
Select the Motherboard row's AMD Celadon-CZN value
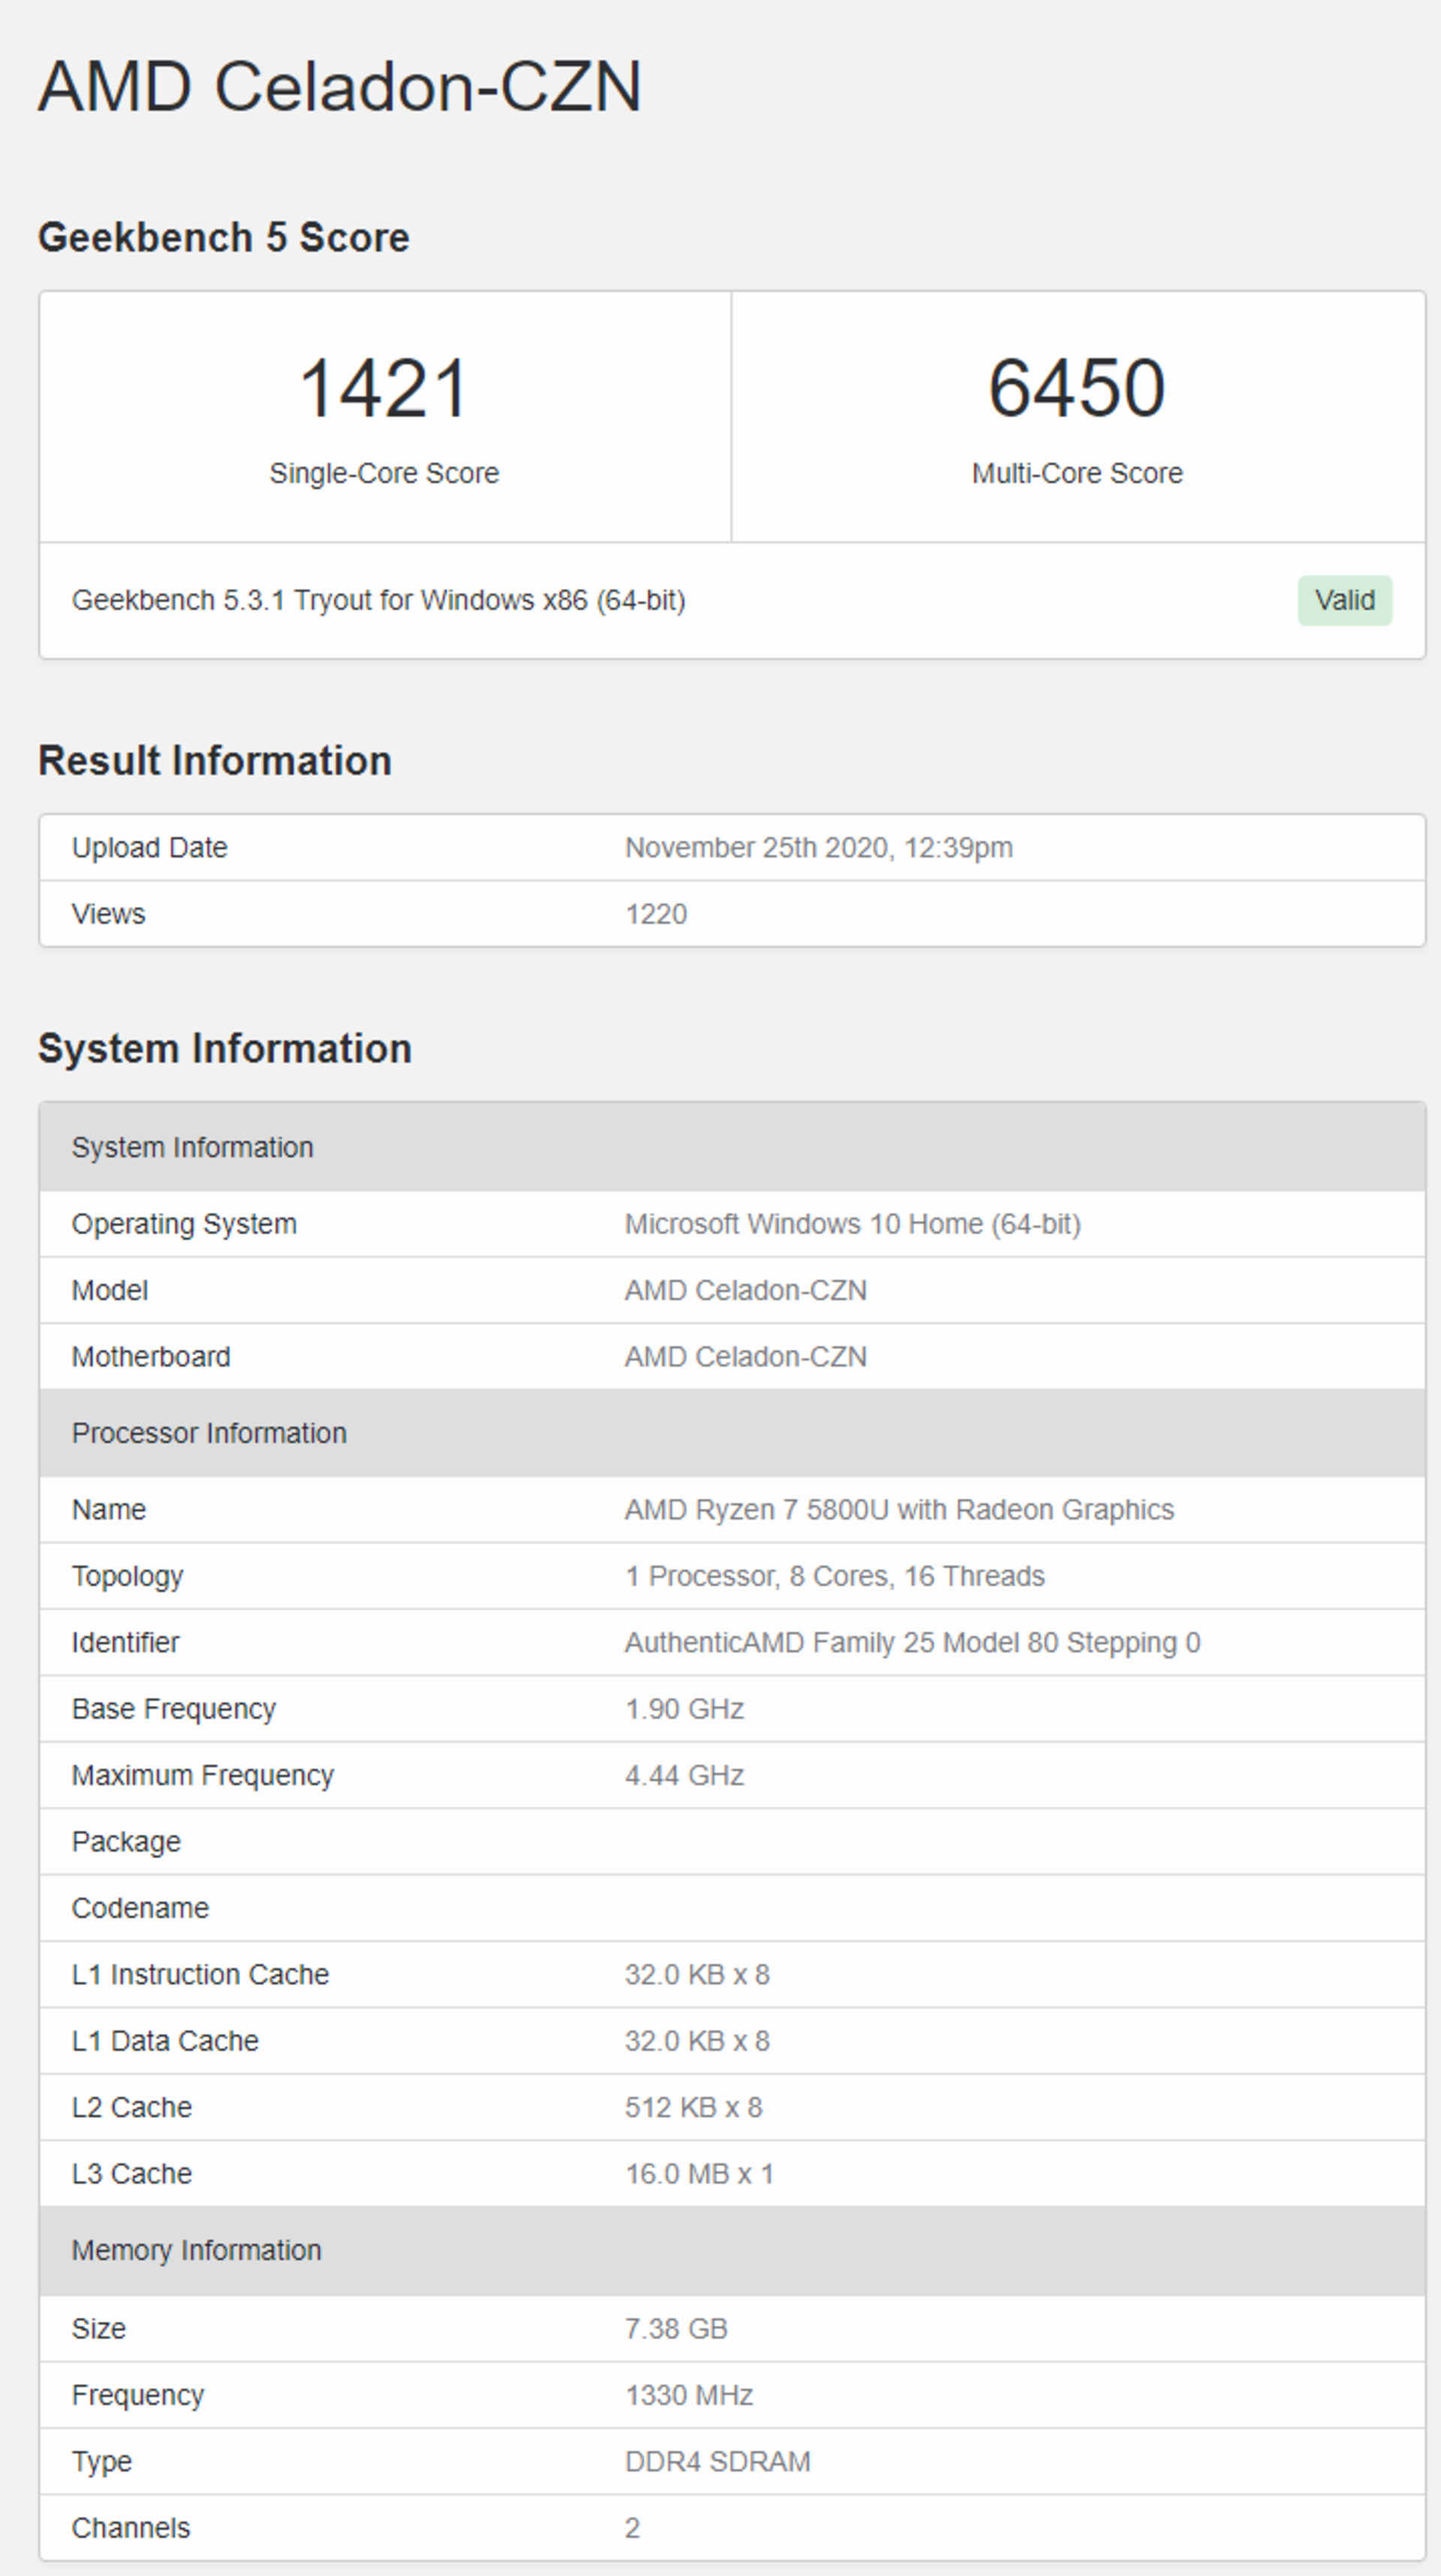(x=746, y=1357)
